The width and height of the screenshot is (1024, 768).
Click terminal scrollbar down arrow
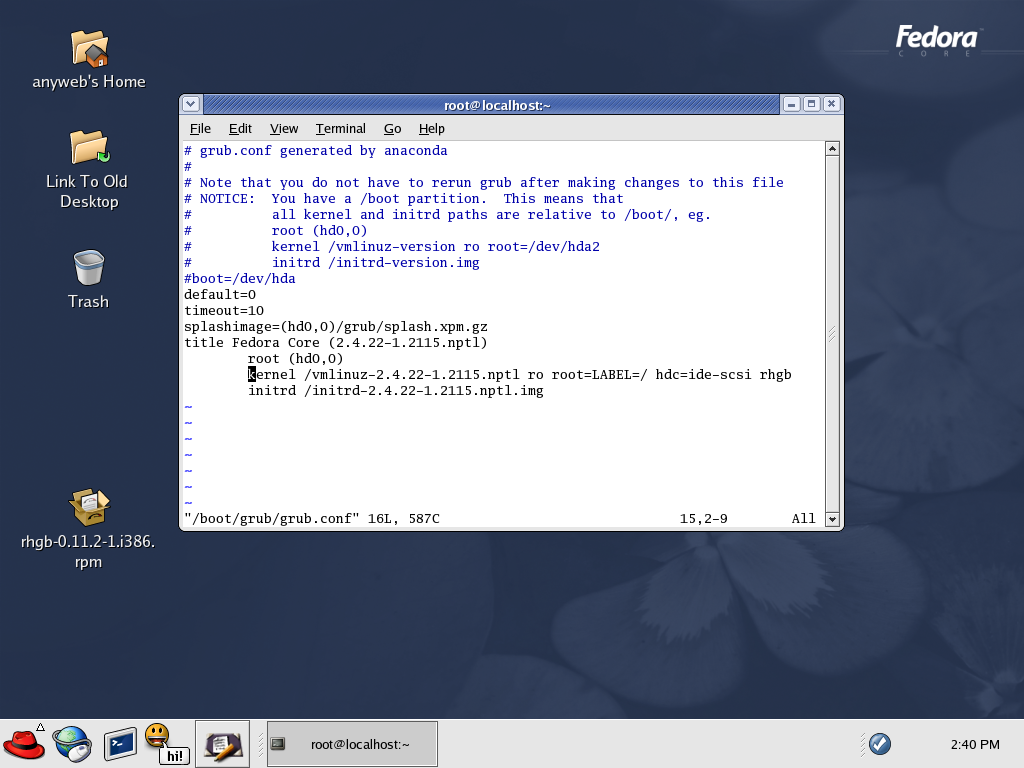(832, 520)
